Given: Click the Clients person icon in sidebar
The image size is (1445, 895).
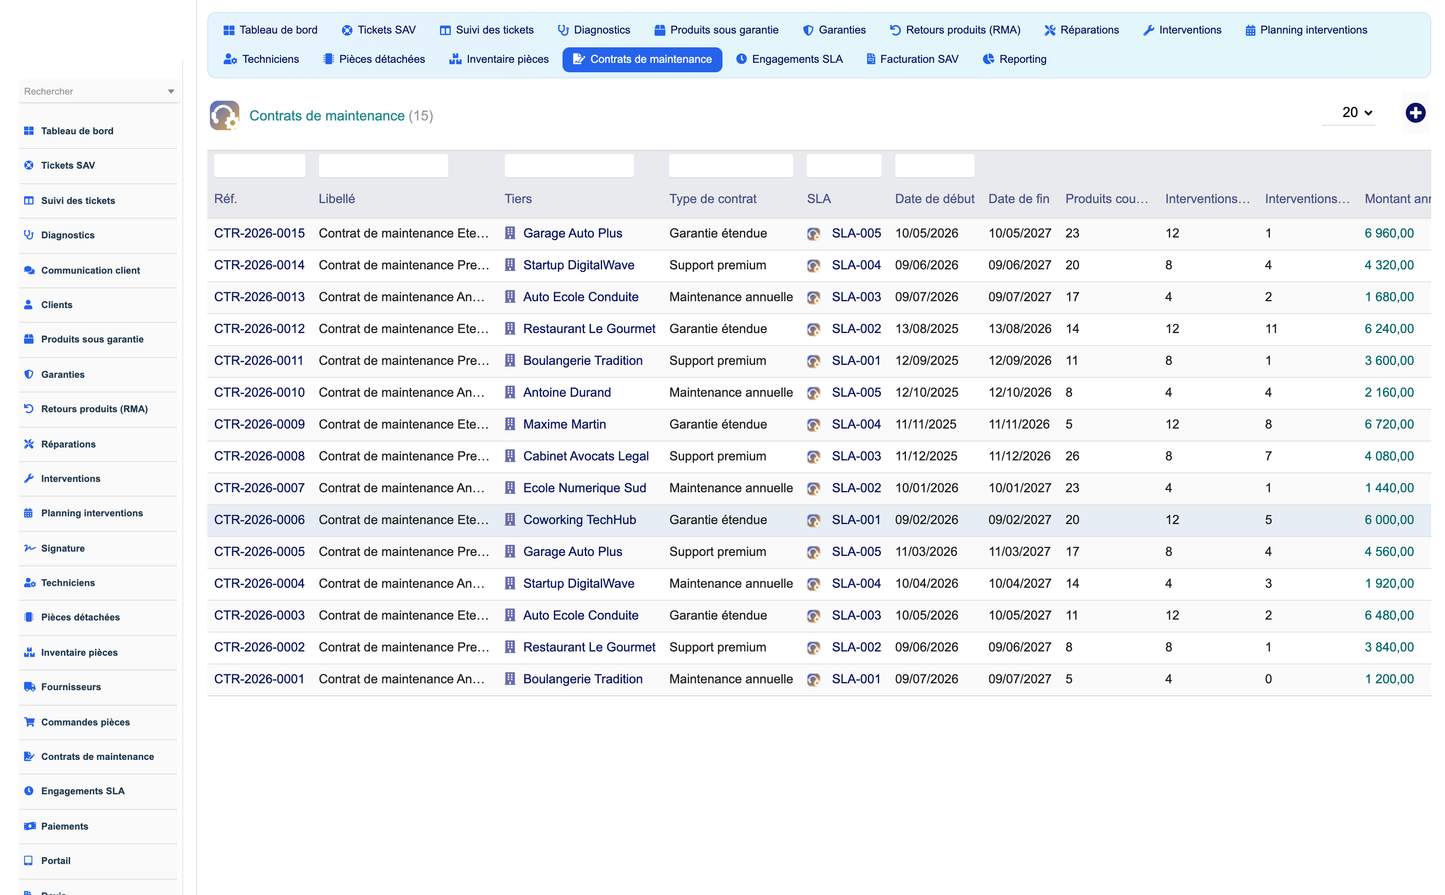Looking at the screenshot, I should pos(29,305).
